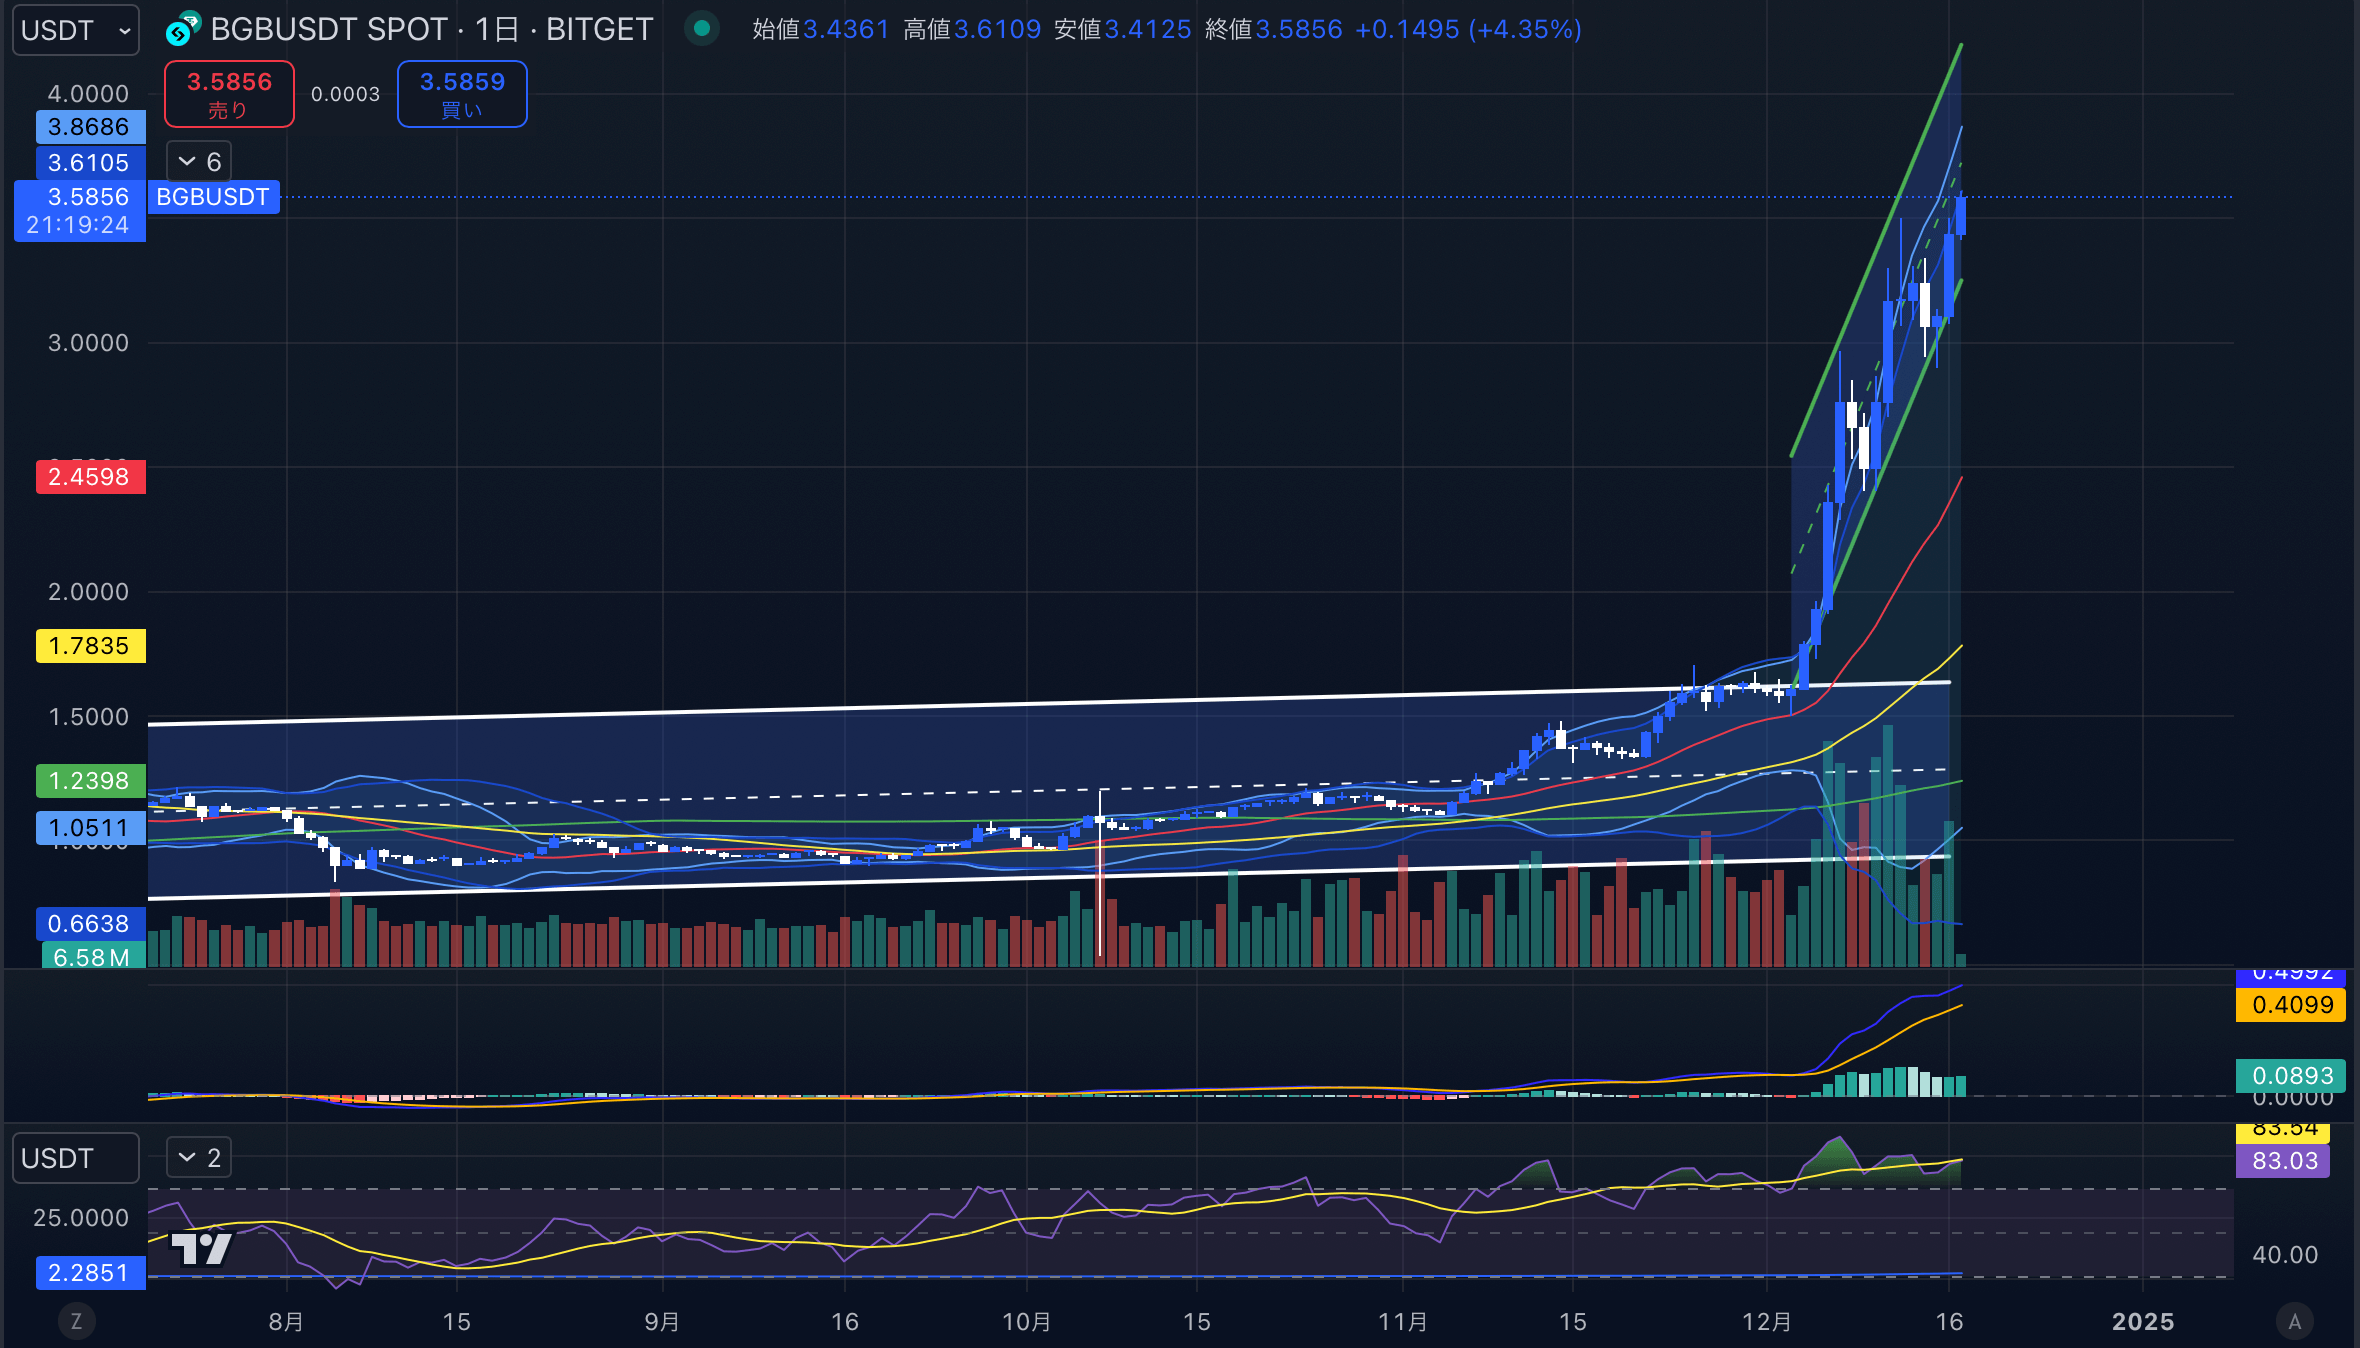Click the 3.5859 buy button
Viewport: 2360px width, 1348px height.
point(462,94)
